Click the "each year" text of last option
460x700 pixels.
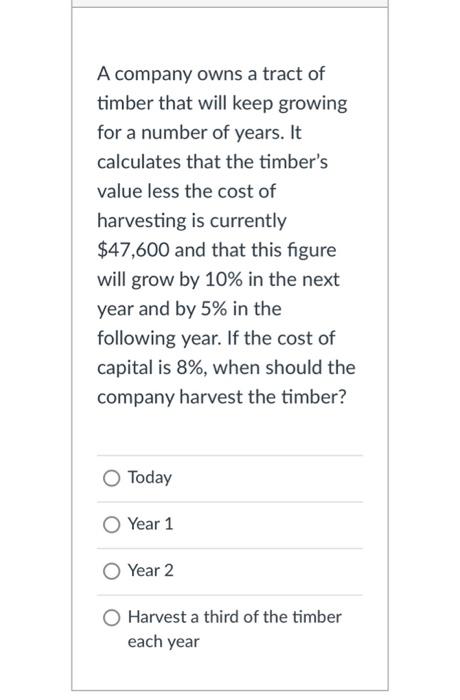(x=163, y=642)
